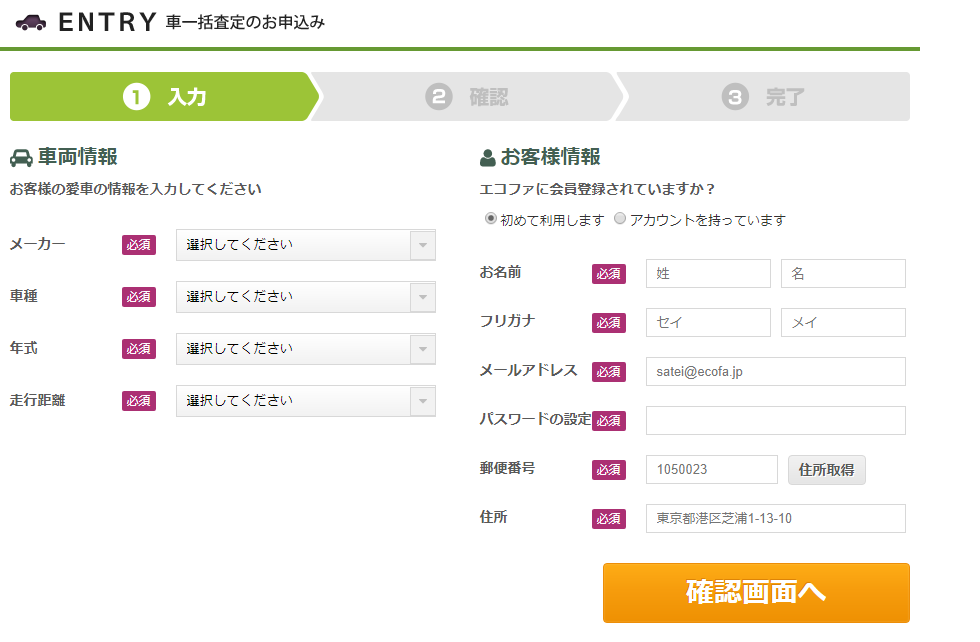Screen dimensions: 980x642
Task: Click the 姓 last name input field
Action: [x=708, y=273]
